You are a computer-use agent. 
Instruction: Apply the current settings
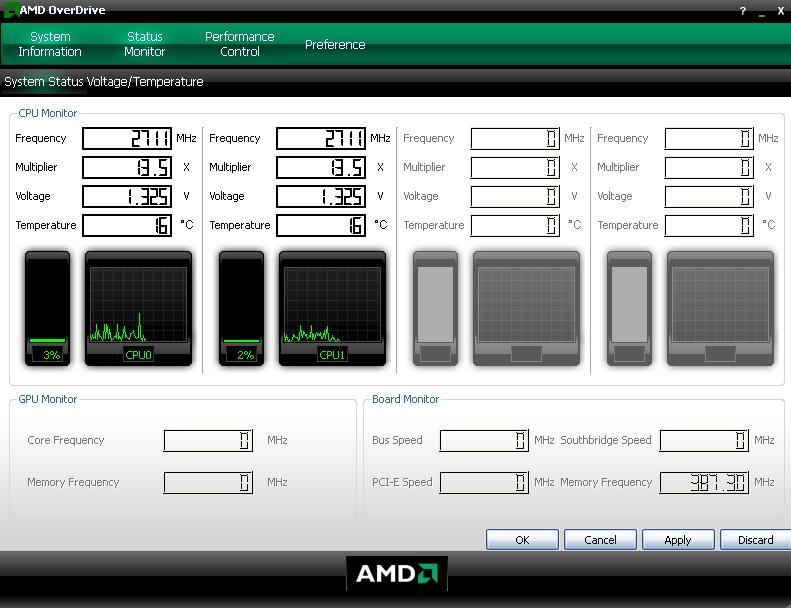click(x=678, y=540)
